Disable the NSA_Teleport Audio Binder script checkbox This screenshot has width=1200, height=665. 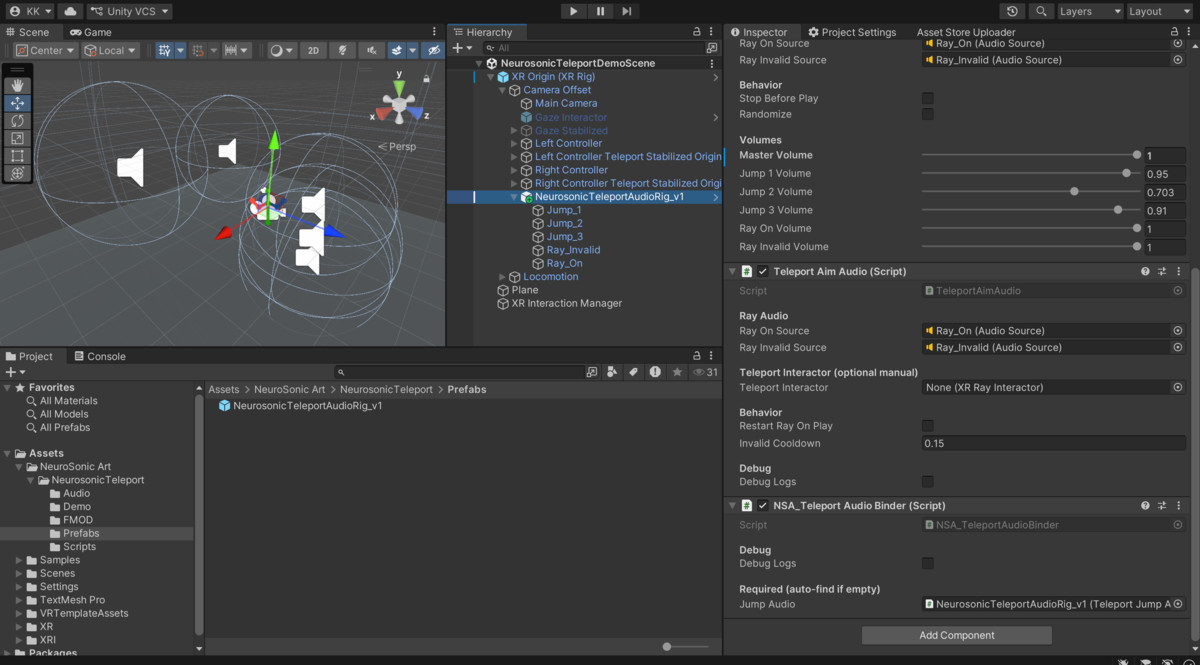tap(763, 505)
